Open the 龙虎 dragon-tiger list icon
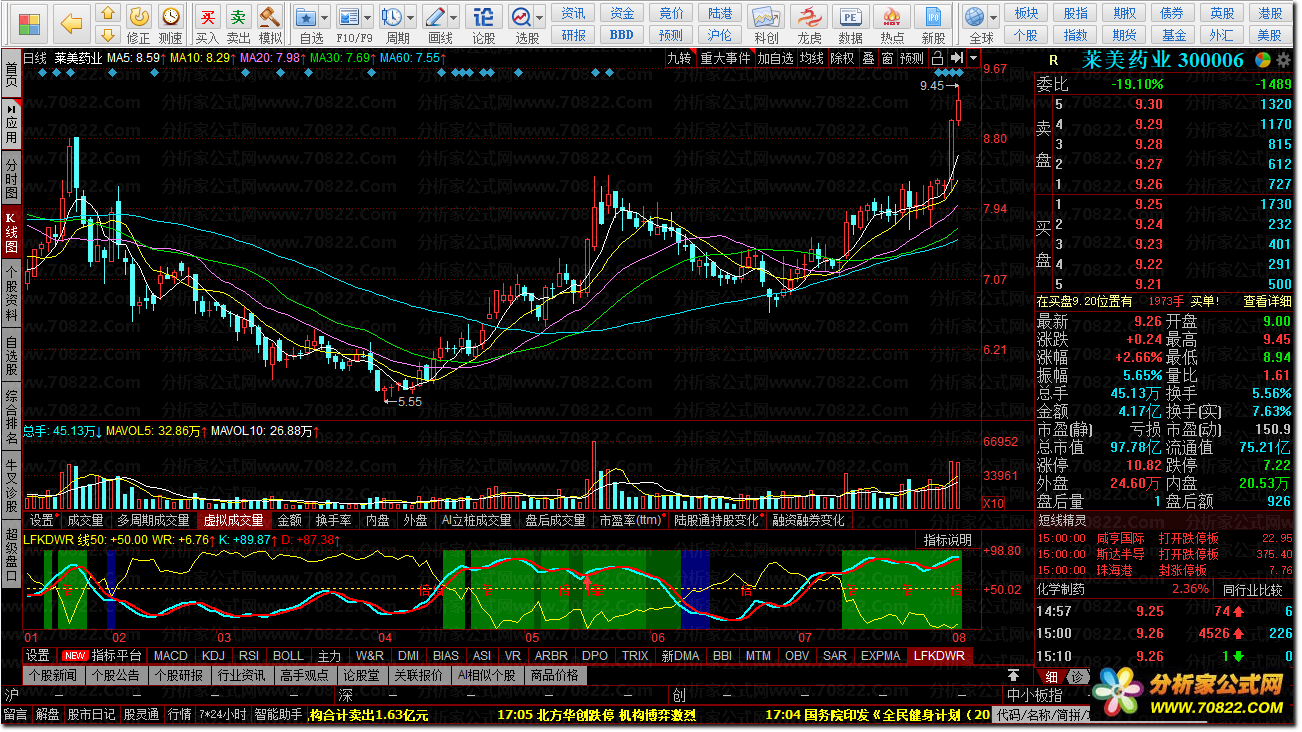1302x732 pixels. 810,17
